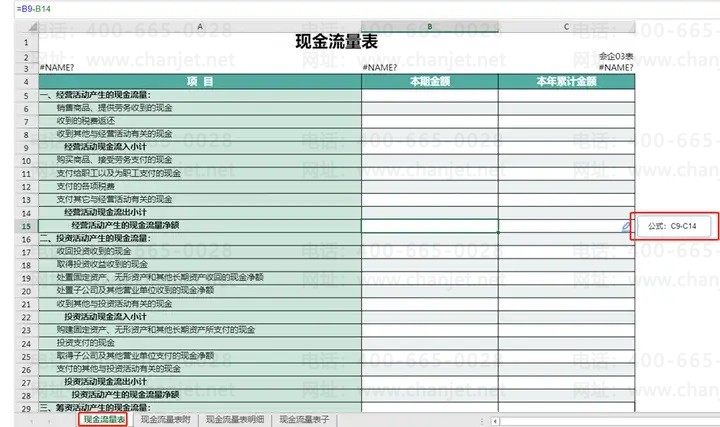
Task: Click cell 支付其它与经营活动有关的现金
Action: pos(200,200)
